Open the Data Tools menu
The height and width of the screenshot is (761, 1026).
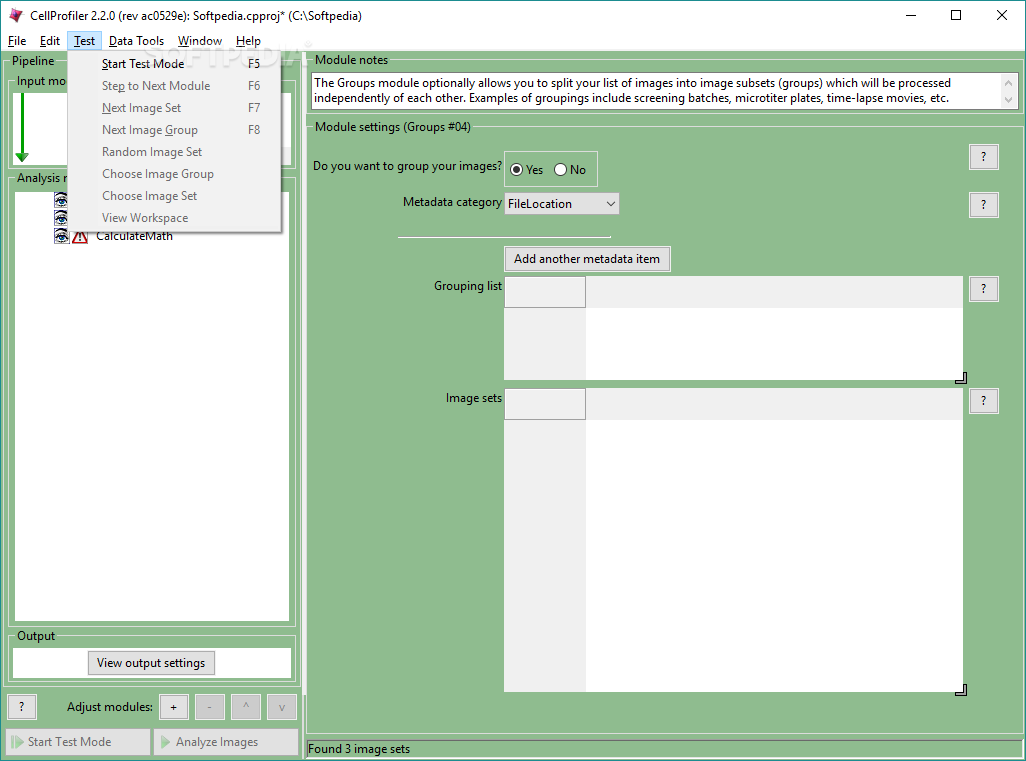point(136,41)
